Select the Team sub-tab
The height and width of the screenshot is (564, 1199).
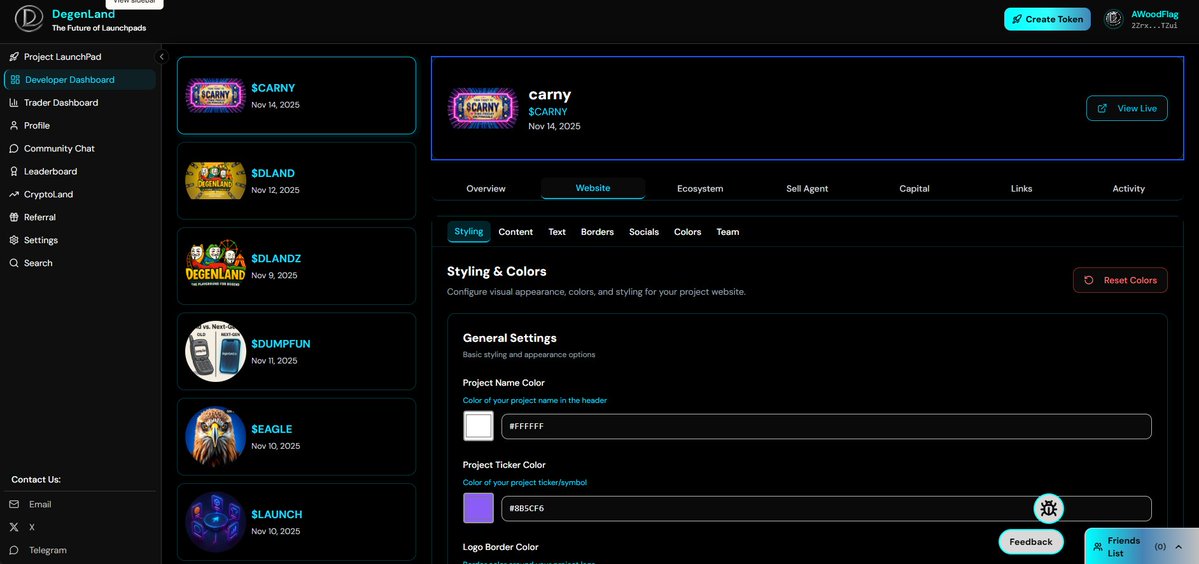tap(727, 232)
